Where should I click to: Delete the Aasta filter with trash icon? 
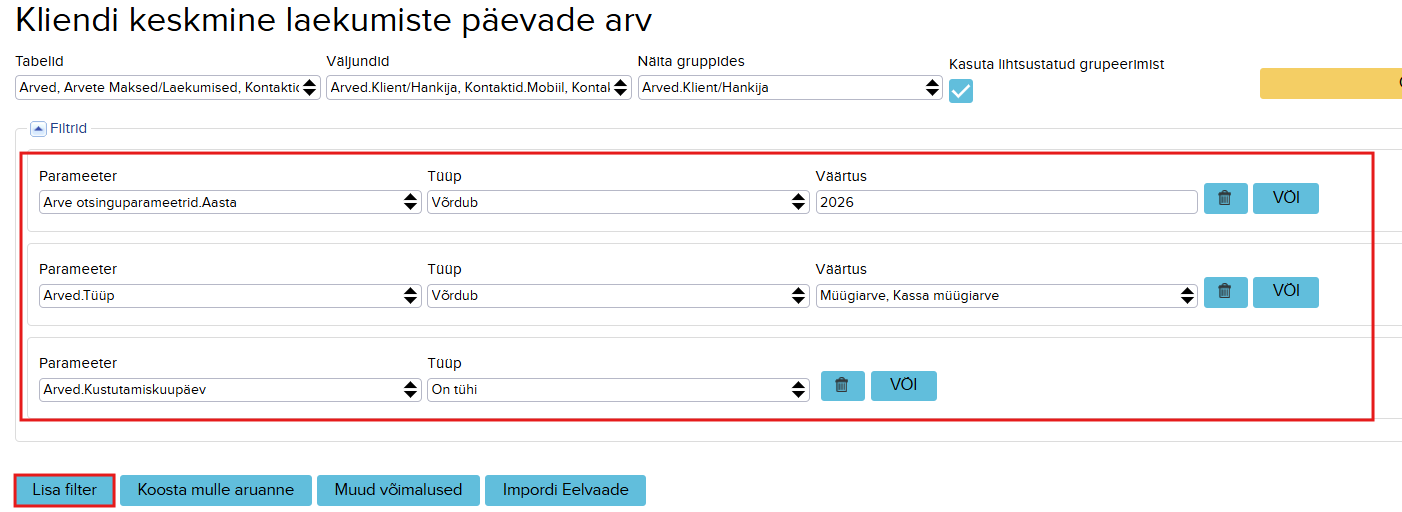[x=1225, y=198]
